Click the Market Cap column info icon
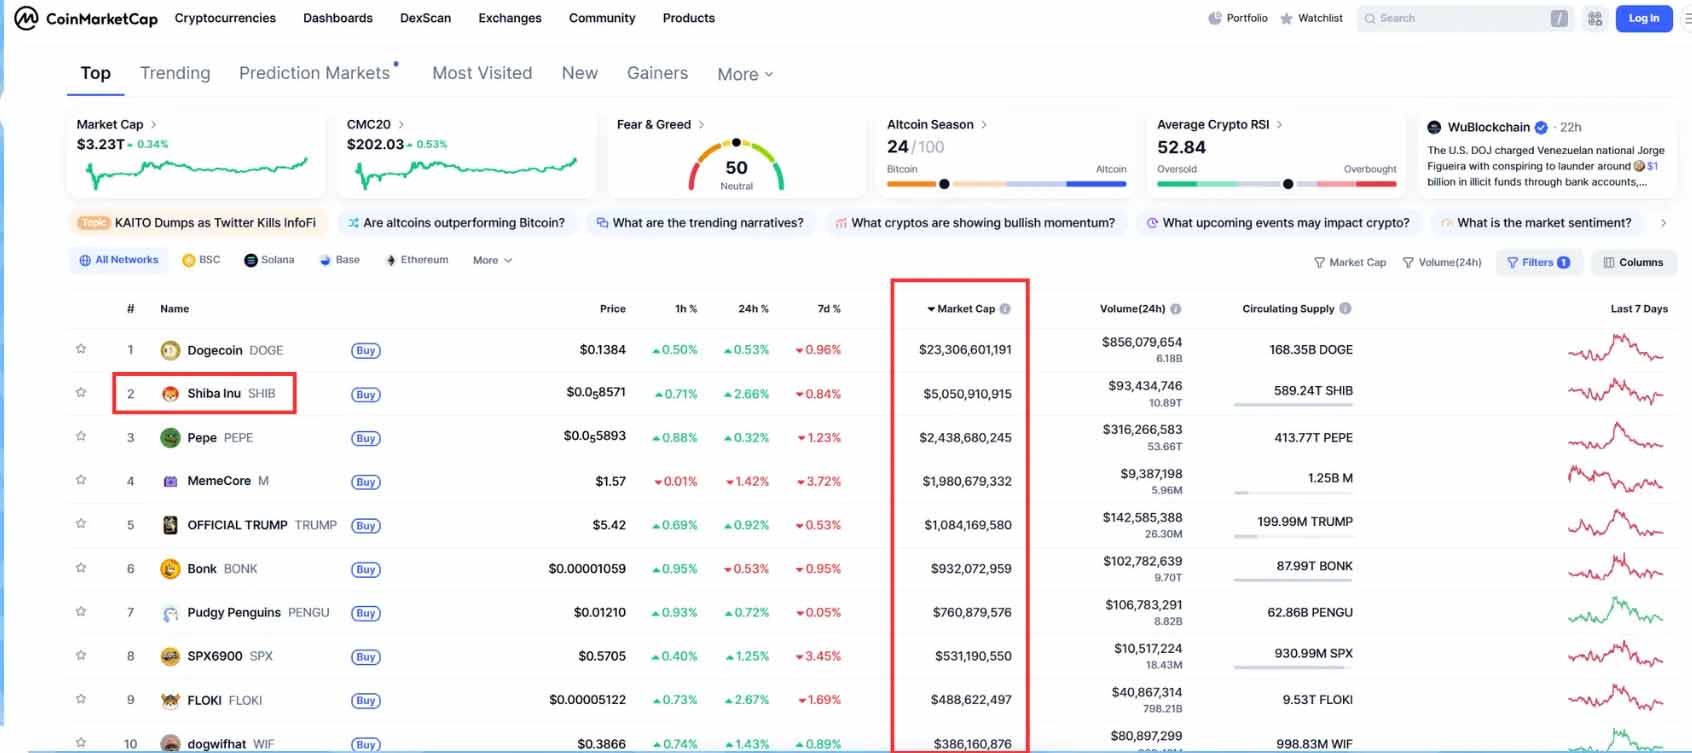Image resolution: width=1692 pixels, height=753 pixels. click(1005, 309)
